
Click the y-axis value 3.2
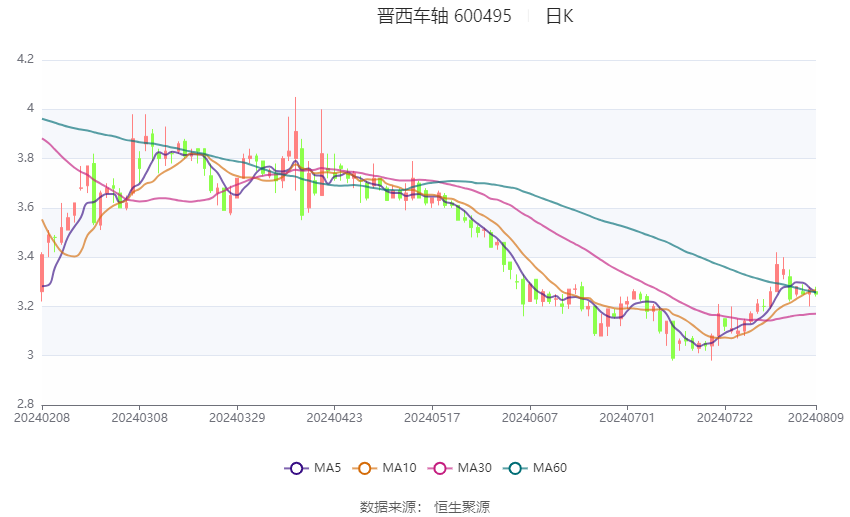tap(25, 306)
